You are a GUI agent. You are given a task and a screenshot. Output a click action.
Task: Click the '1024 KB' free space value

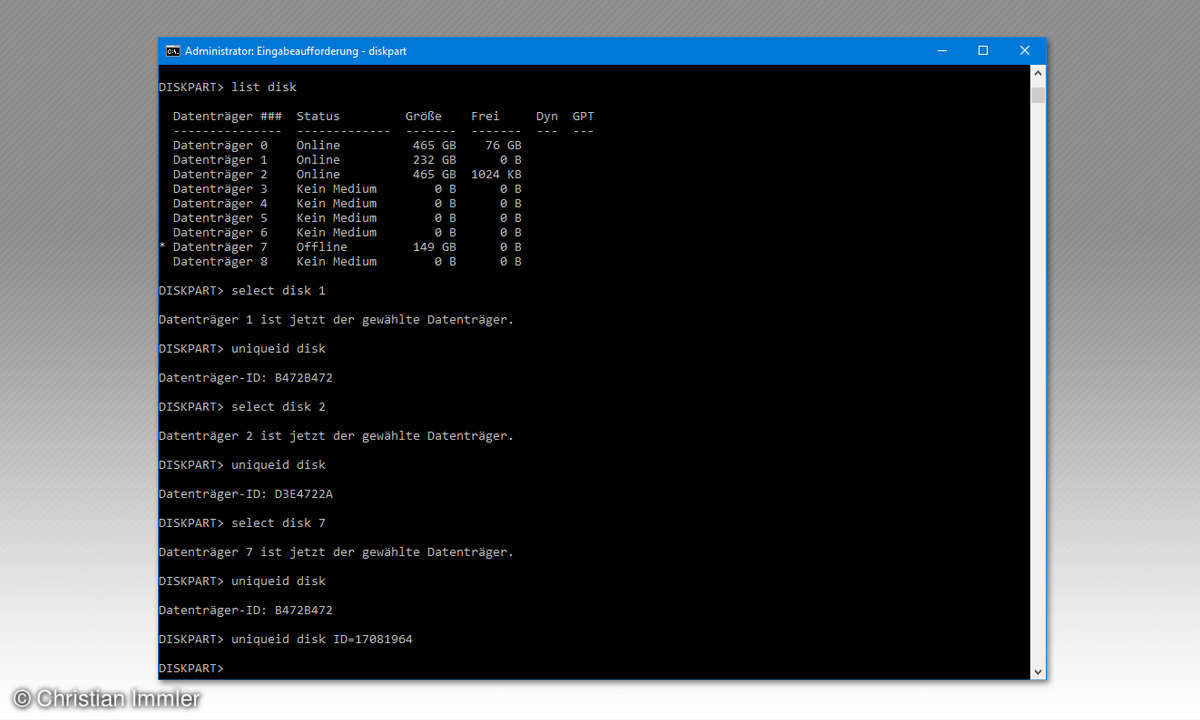(496, 174)
